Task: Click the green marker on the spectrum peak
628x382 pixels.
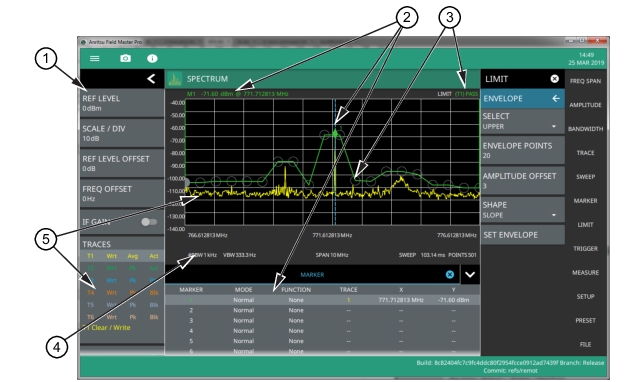Action: (335, 133)
